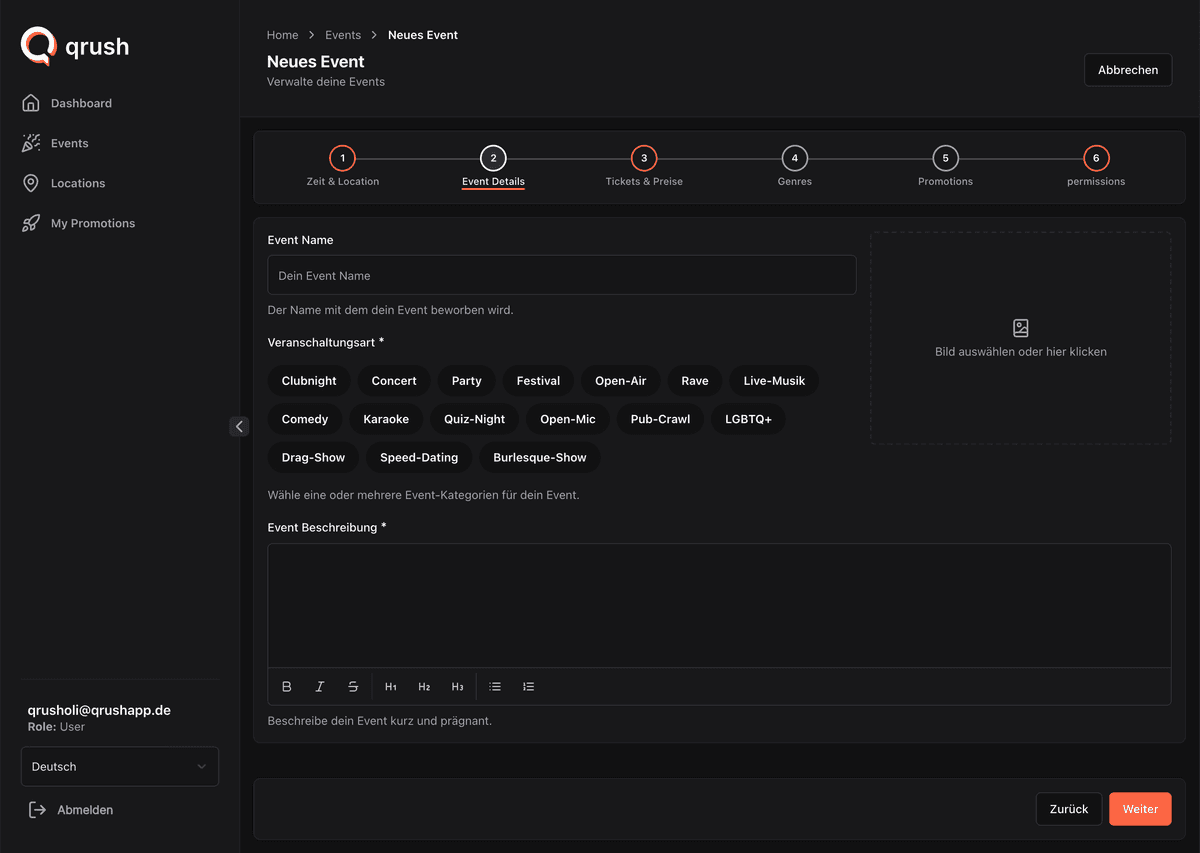Enable the Karaoke event category

386,419
